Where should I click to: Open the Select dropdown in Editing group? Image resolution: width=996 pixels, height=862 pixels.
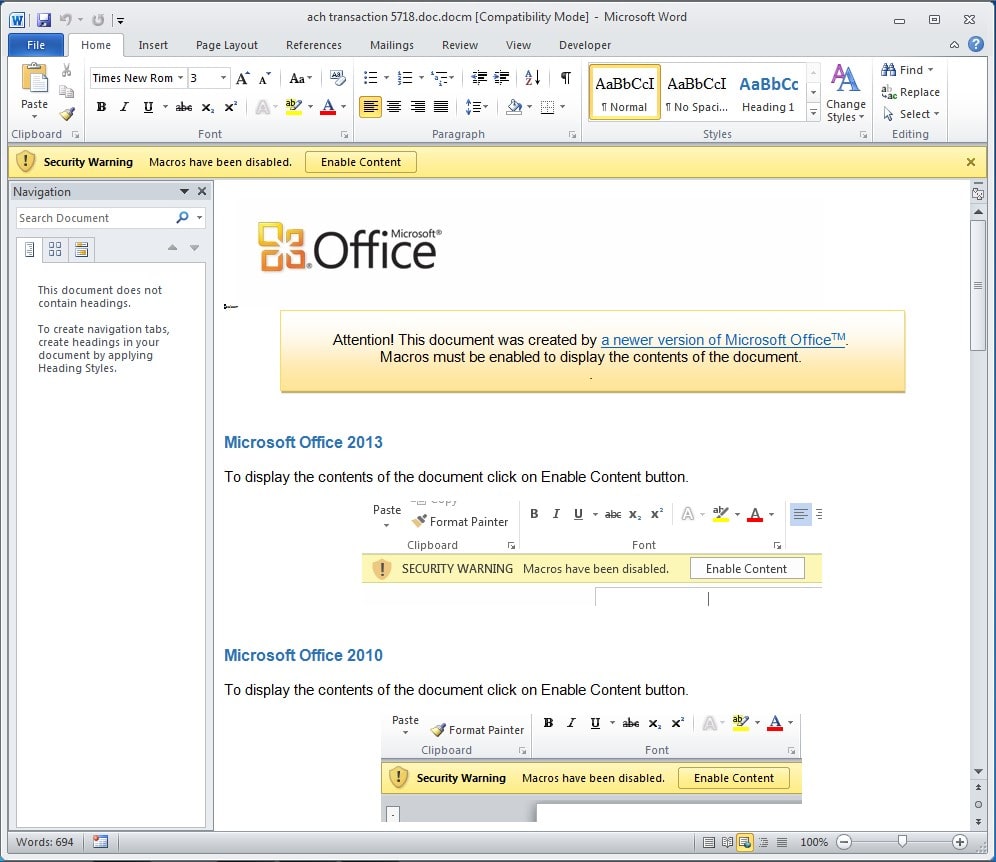[911, 114]
